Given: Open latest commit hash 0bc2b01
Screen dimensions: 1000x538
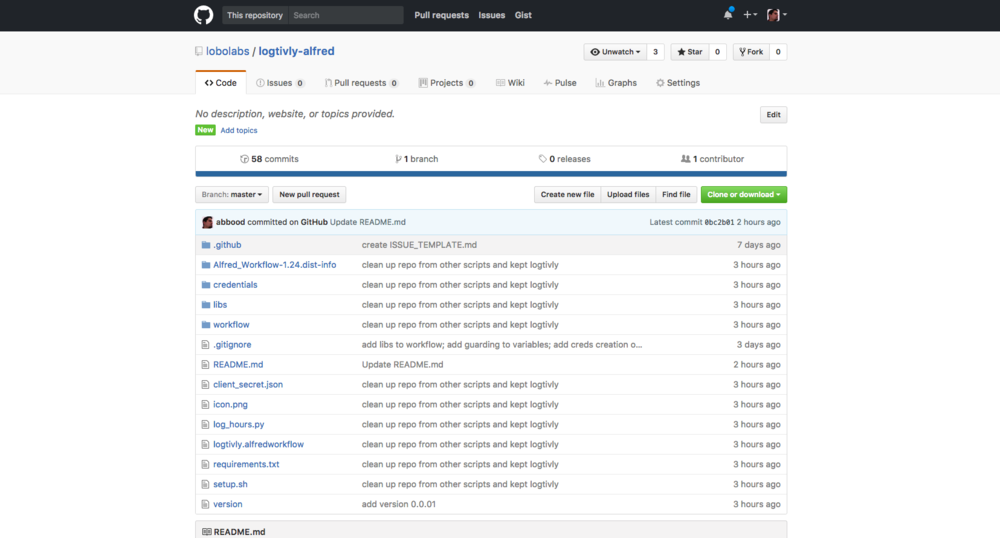Looking at the screenshot, I should pyautogui.click(x=719, y=222).
